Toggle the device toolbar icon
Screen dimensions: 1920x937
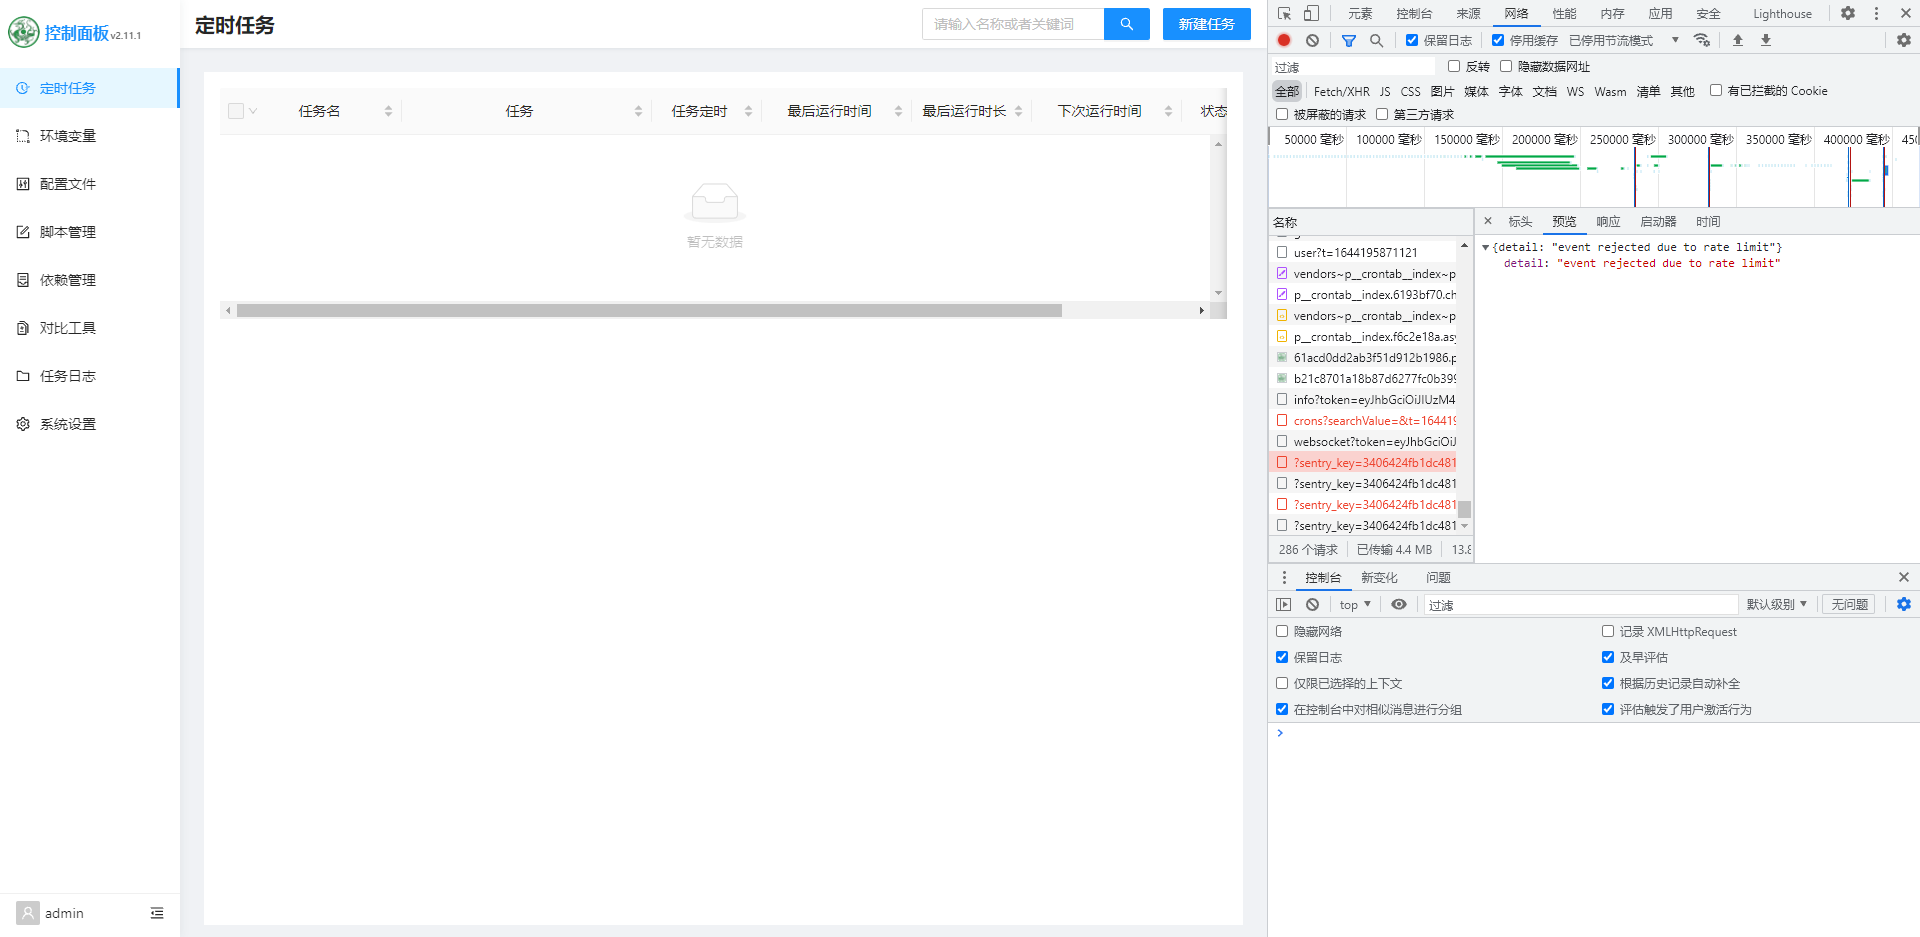[1311, 14]
